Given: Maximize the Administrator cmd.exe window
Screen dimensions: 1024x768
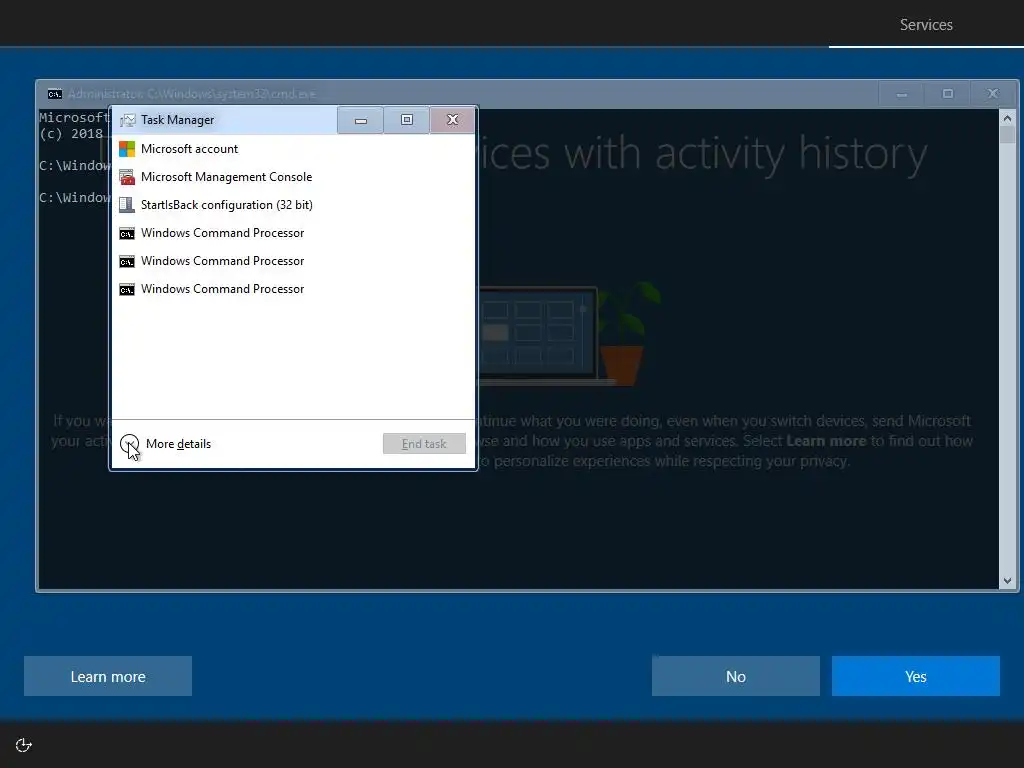Looking at the screenshot, I should (948, 94).
